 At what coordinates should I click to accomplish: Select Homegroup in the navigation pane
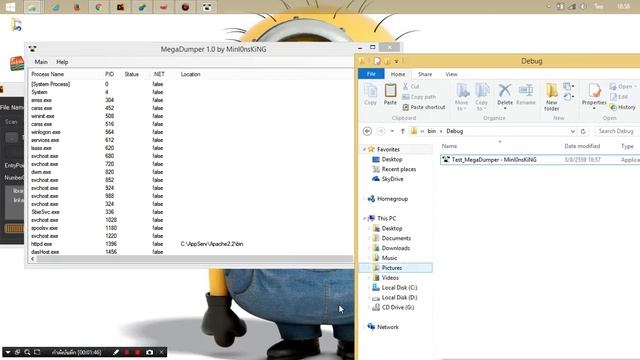coord(392,199)
